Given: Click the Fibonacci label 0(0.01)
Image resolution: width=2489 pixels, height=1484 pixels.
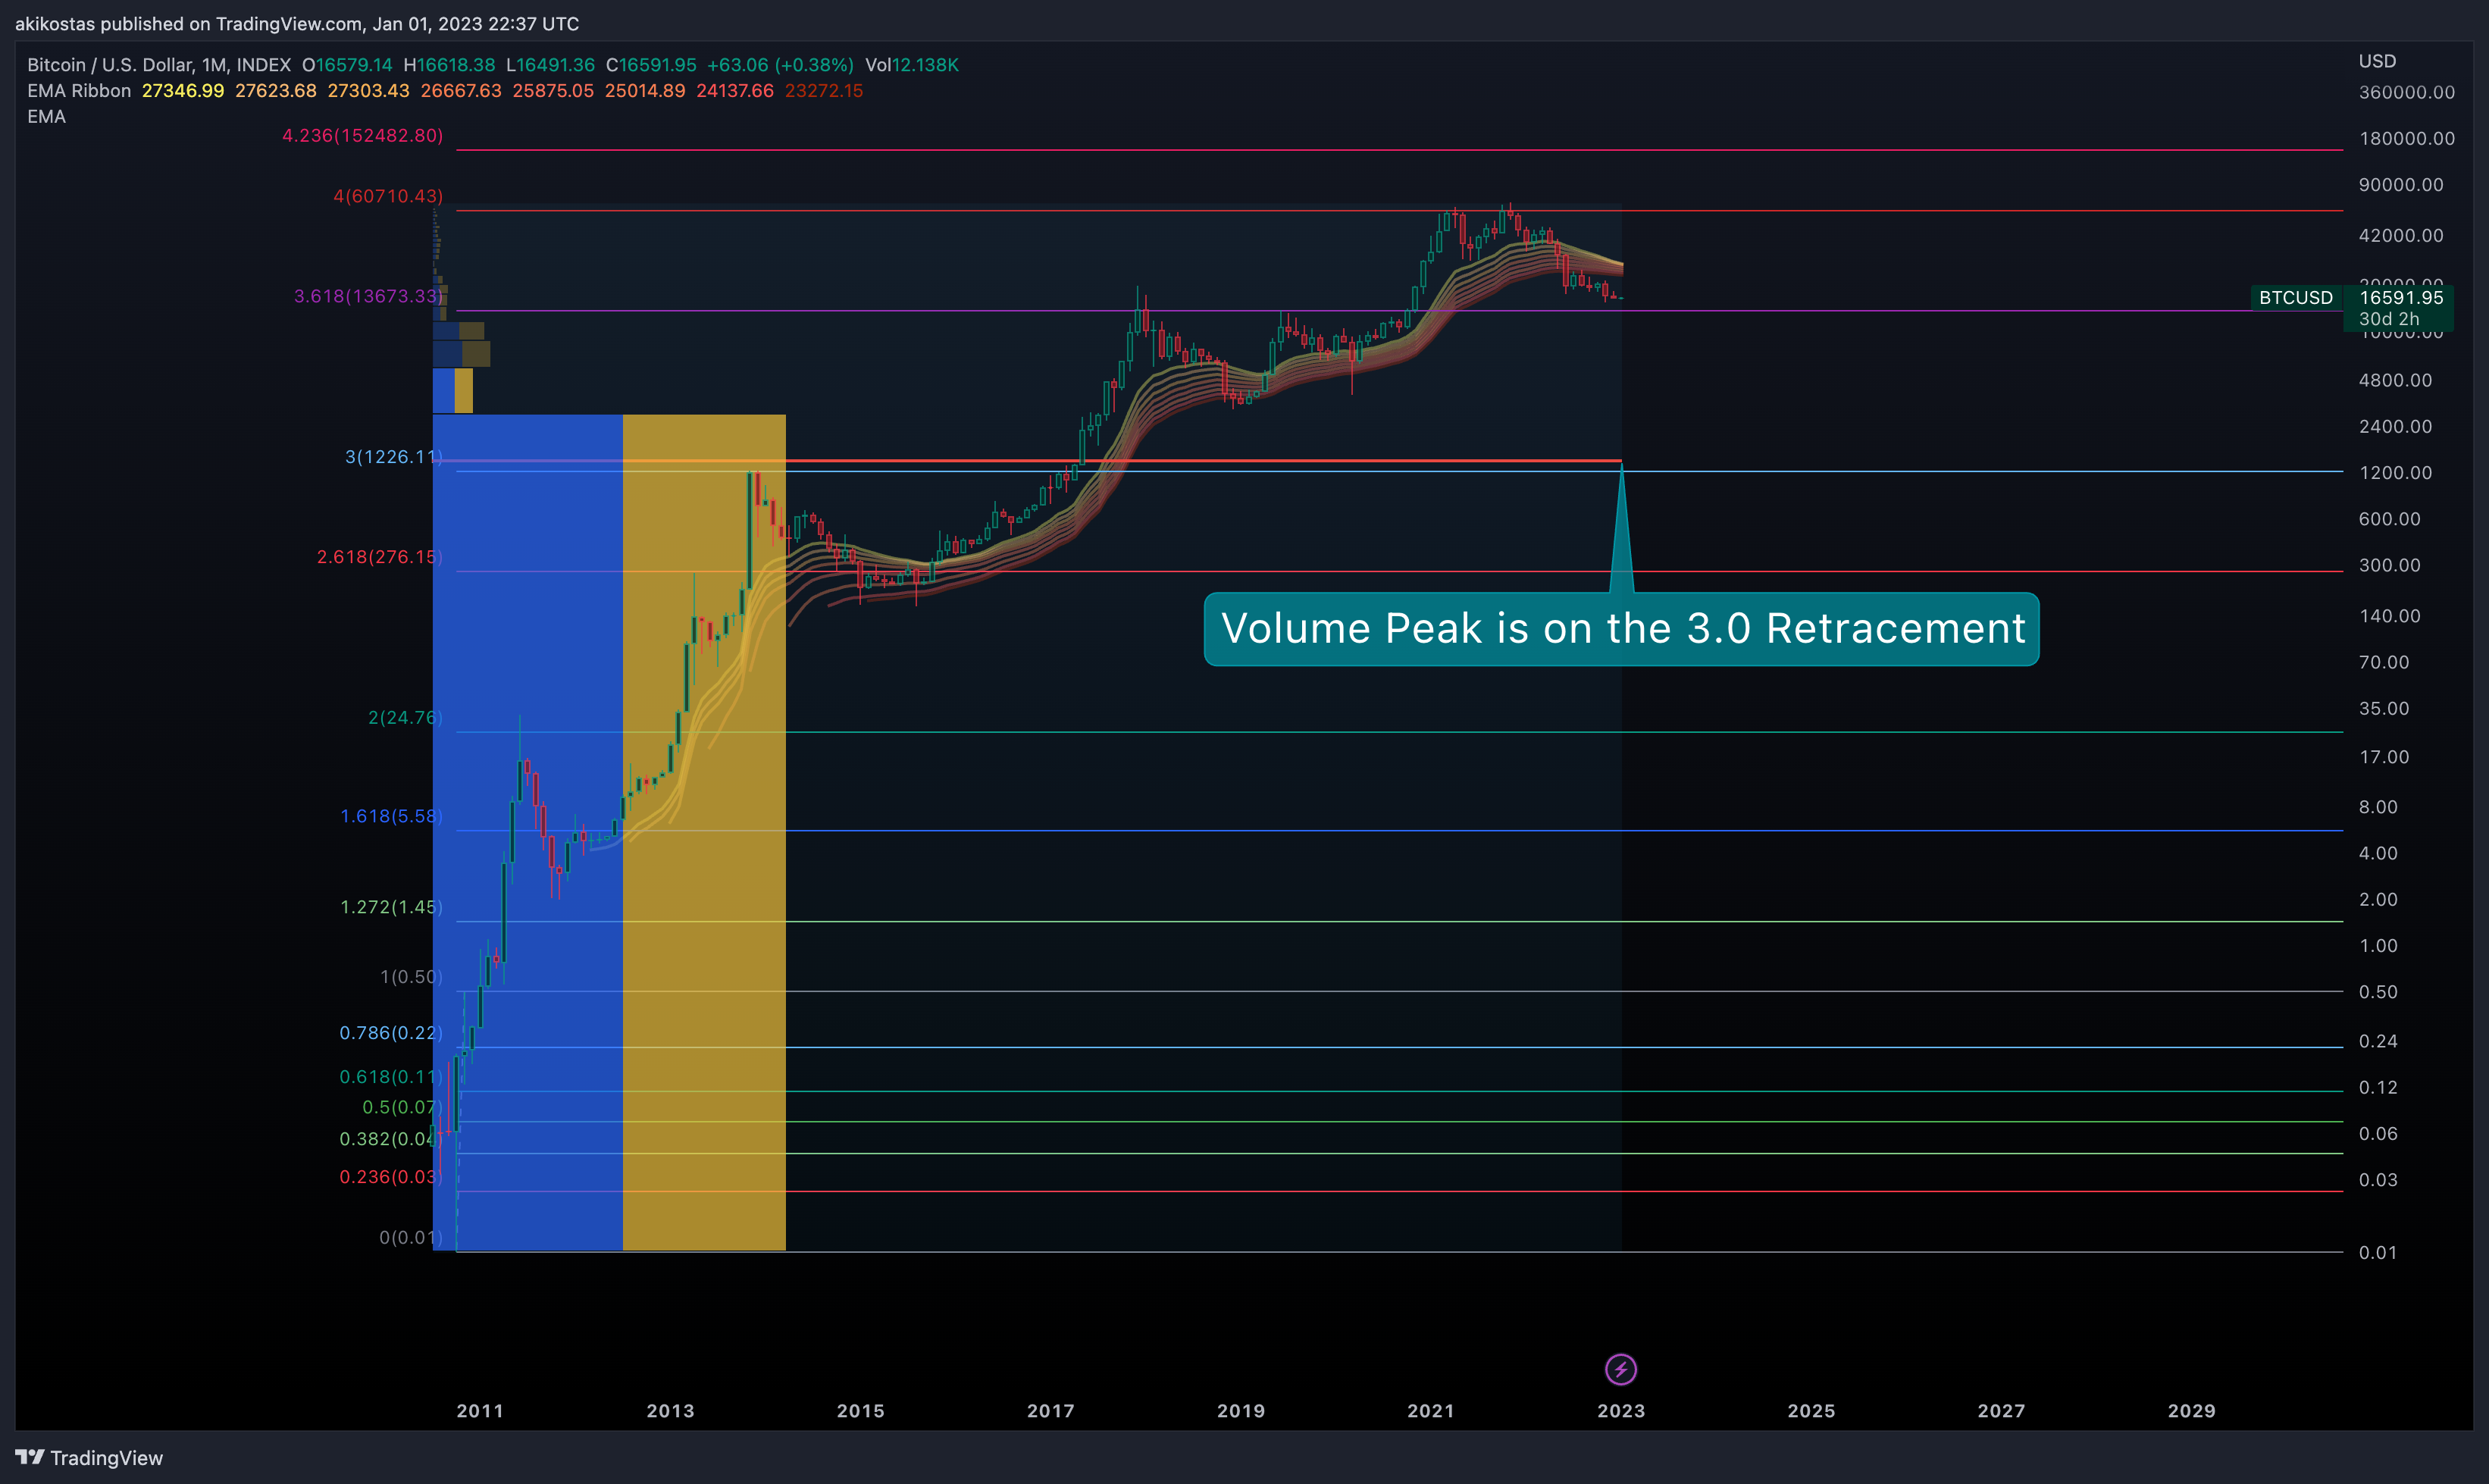Looking at the screenshot, I should pyautogui.click(x=411, y=1238).
